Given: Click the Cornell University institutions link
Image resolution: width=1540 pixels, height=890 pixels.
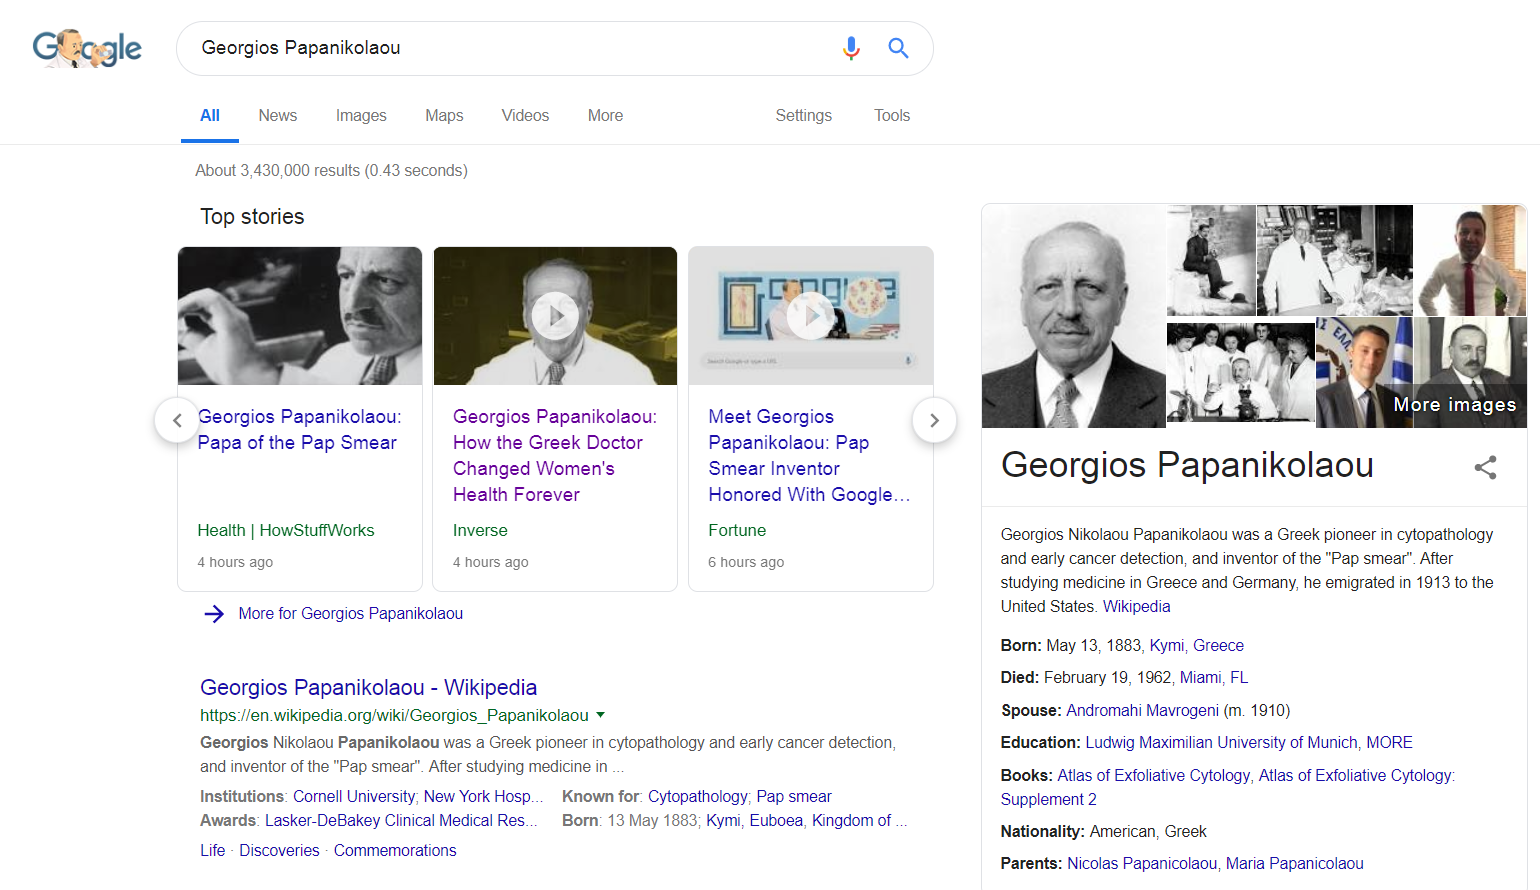Looking at the screenshot, I should (x=354, y=796).
